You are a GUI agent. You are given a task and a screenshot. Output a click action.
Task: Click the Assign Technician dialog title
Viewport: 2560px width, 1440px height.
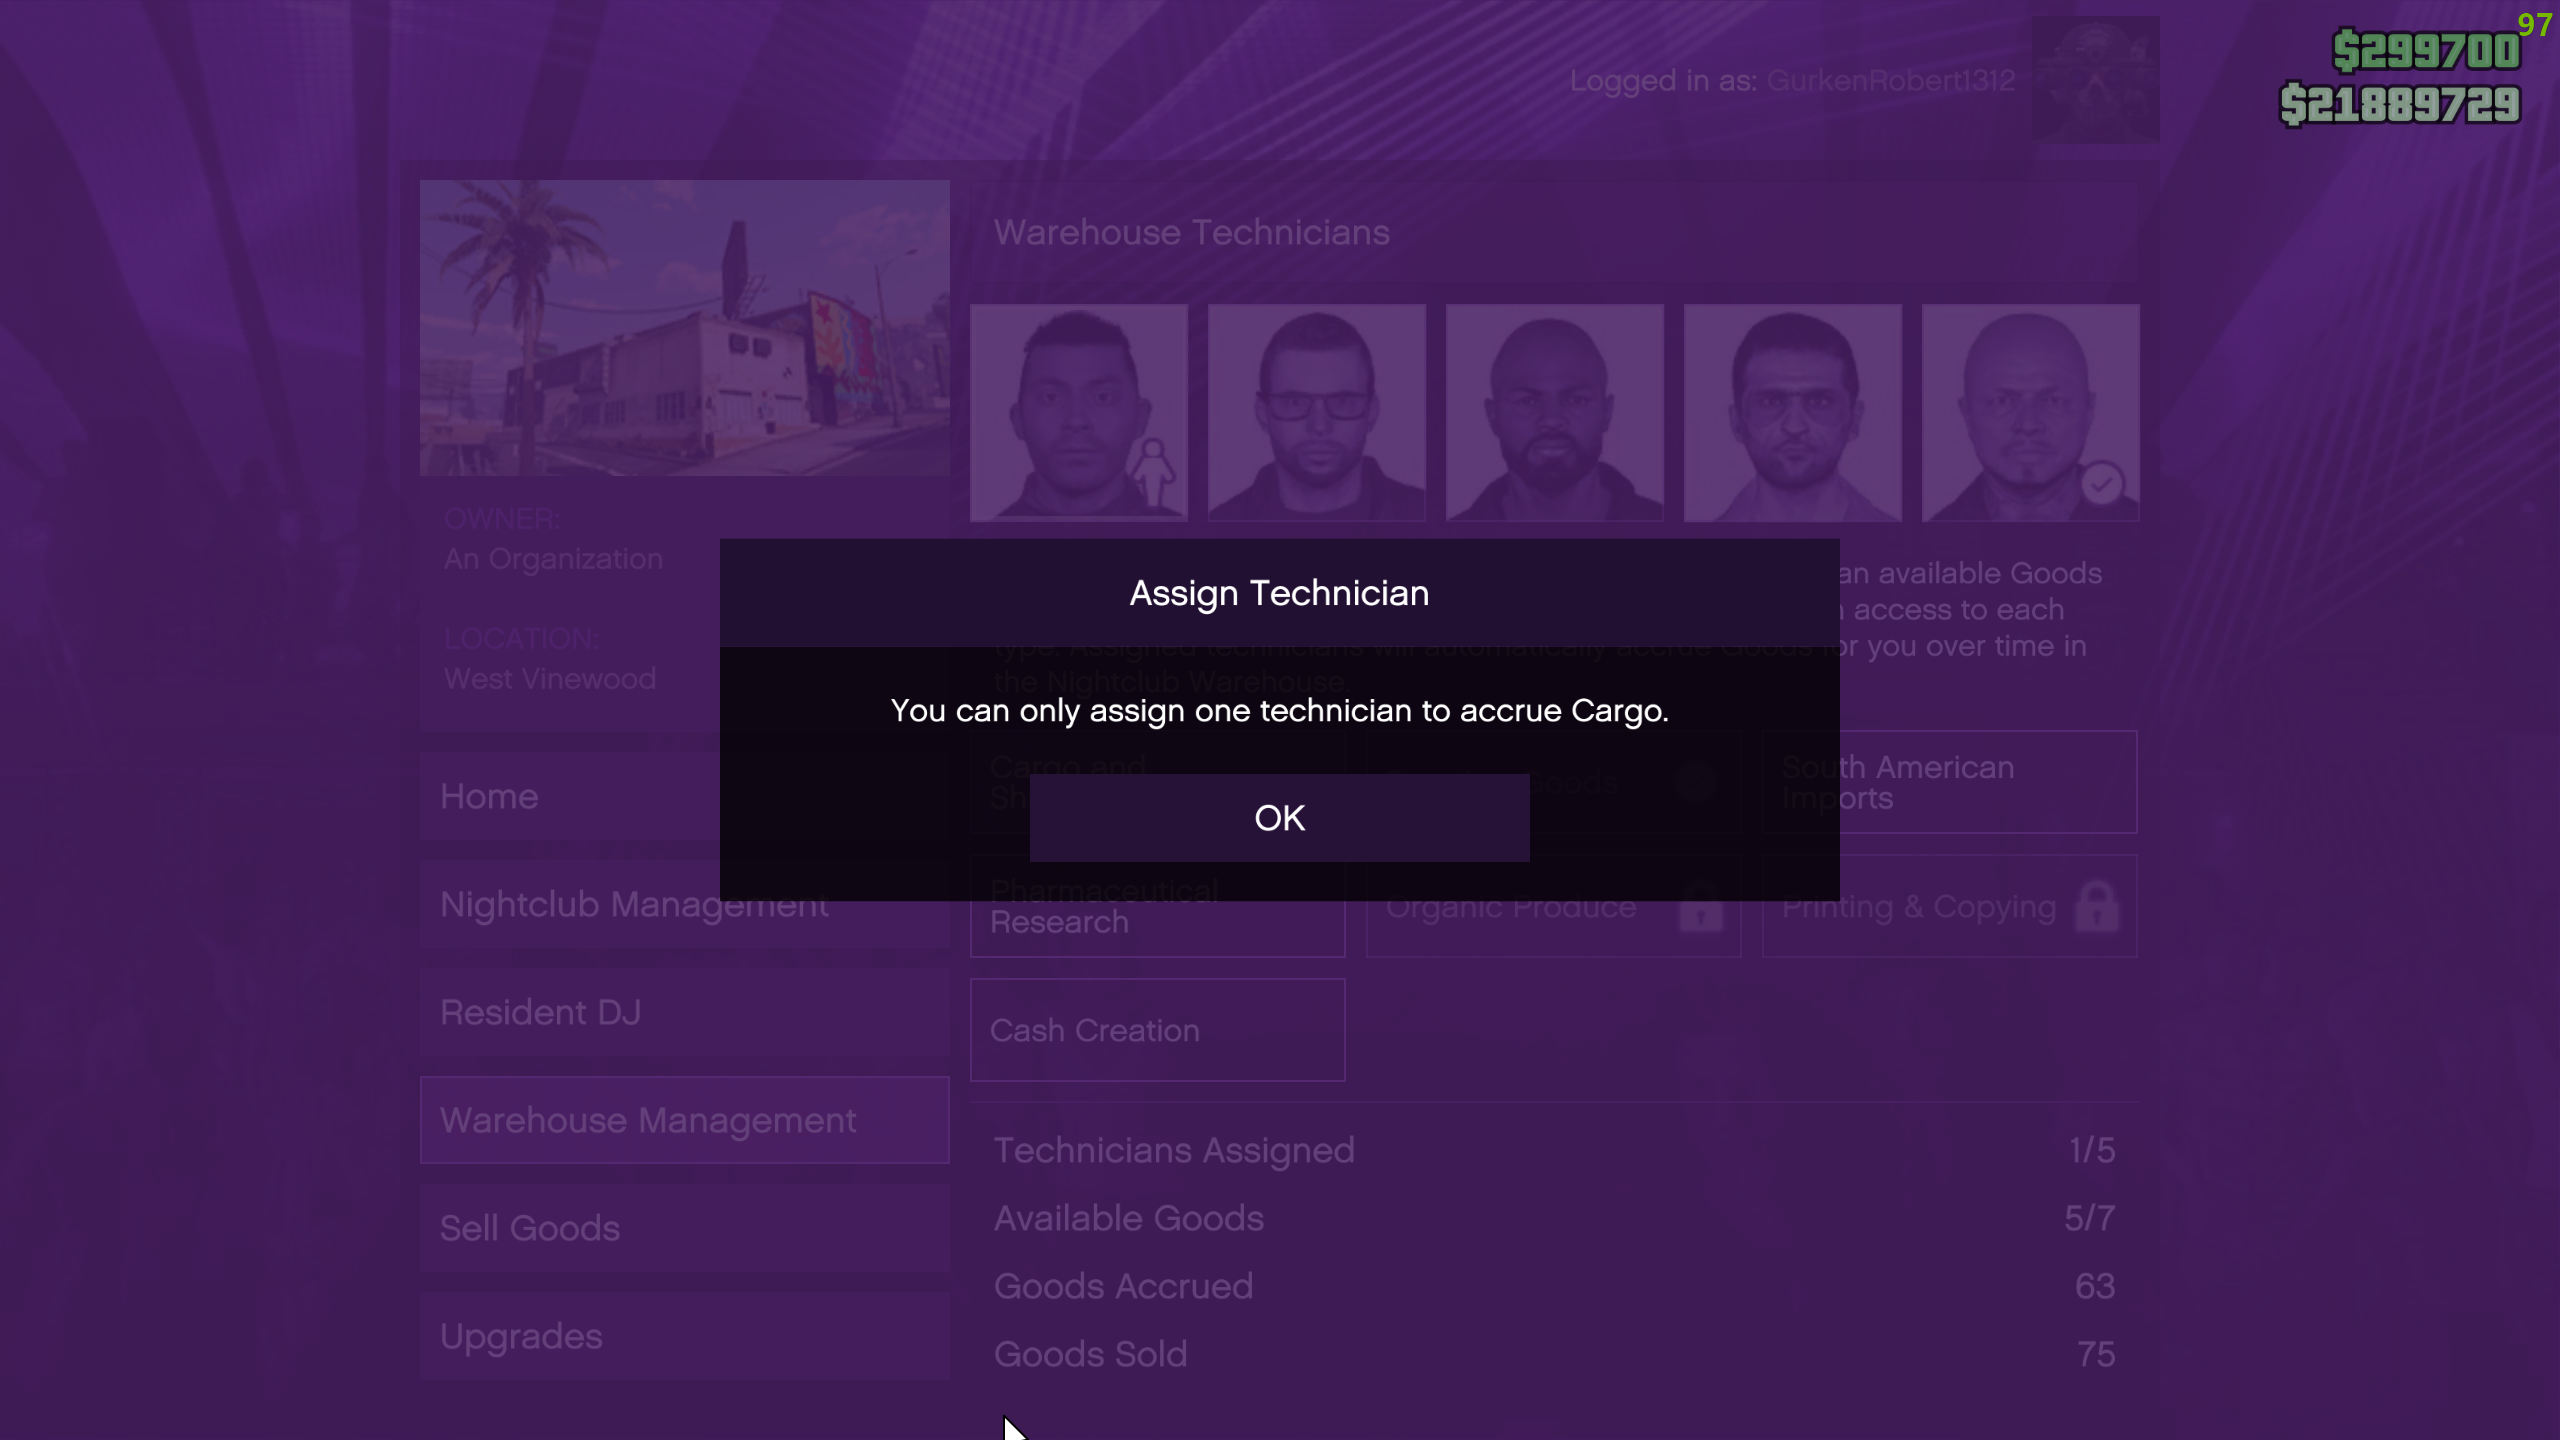pos(1279,593)
